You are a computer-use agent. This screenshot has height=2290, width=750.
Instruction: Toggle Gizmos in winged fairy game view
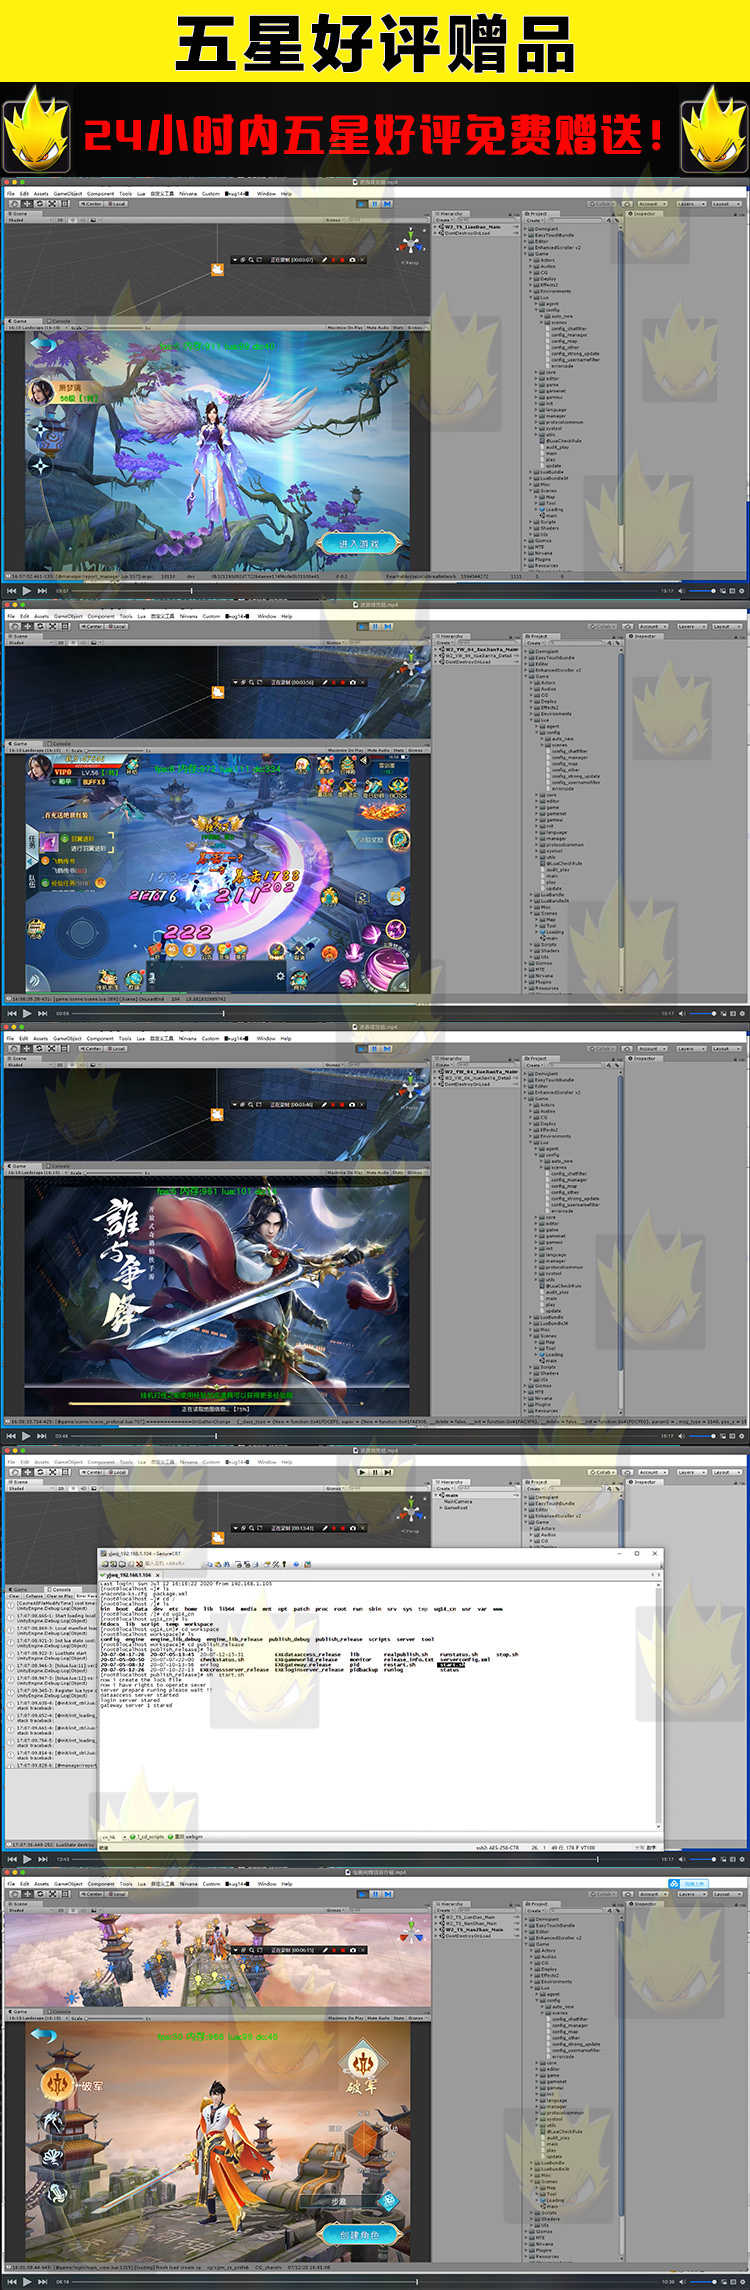[416, 327]
